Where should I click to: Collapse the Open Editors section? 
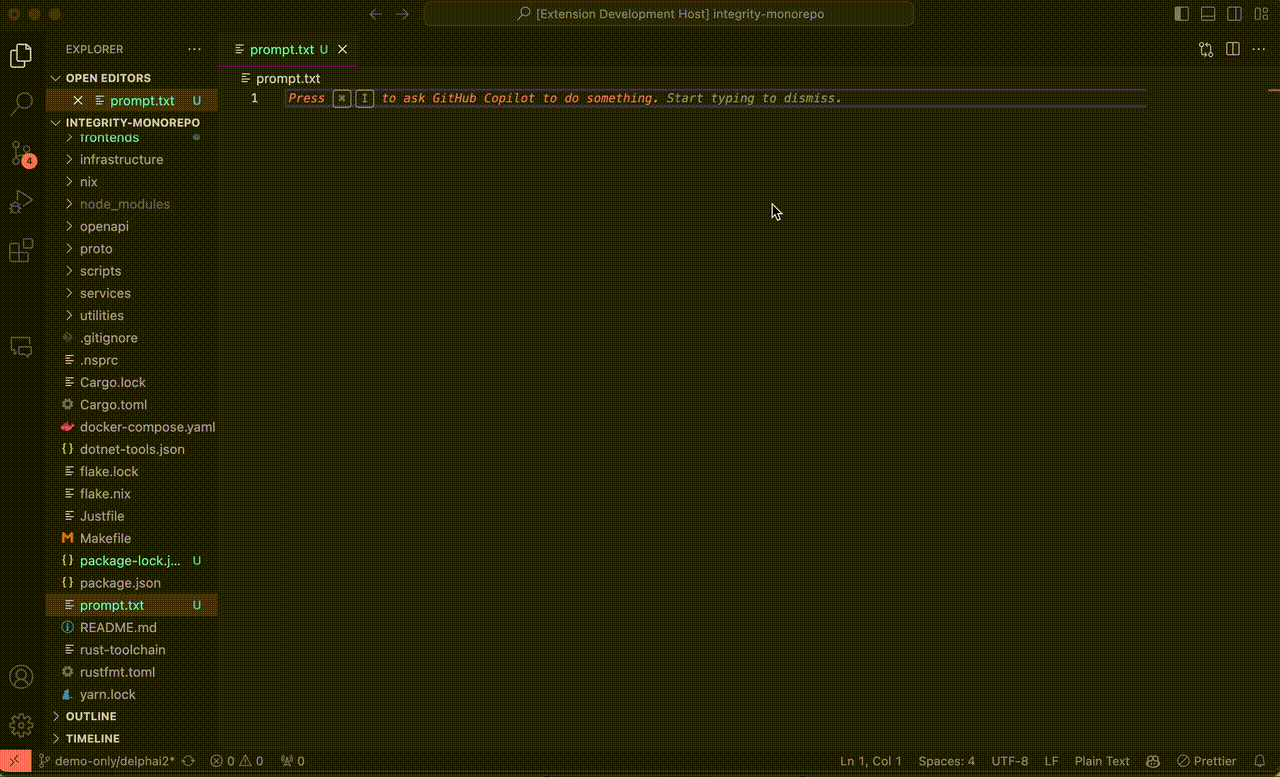(131, 78)
